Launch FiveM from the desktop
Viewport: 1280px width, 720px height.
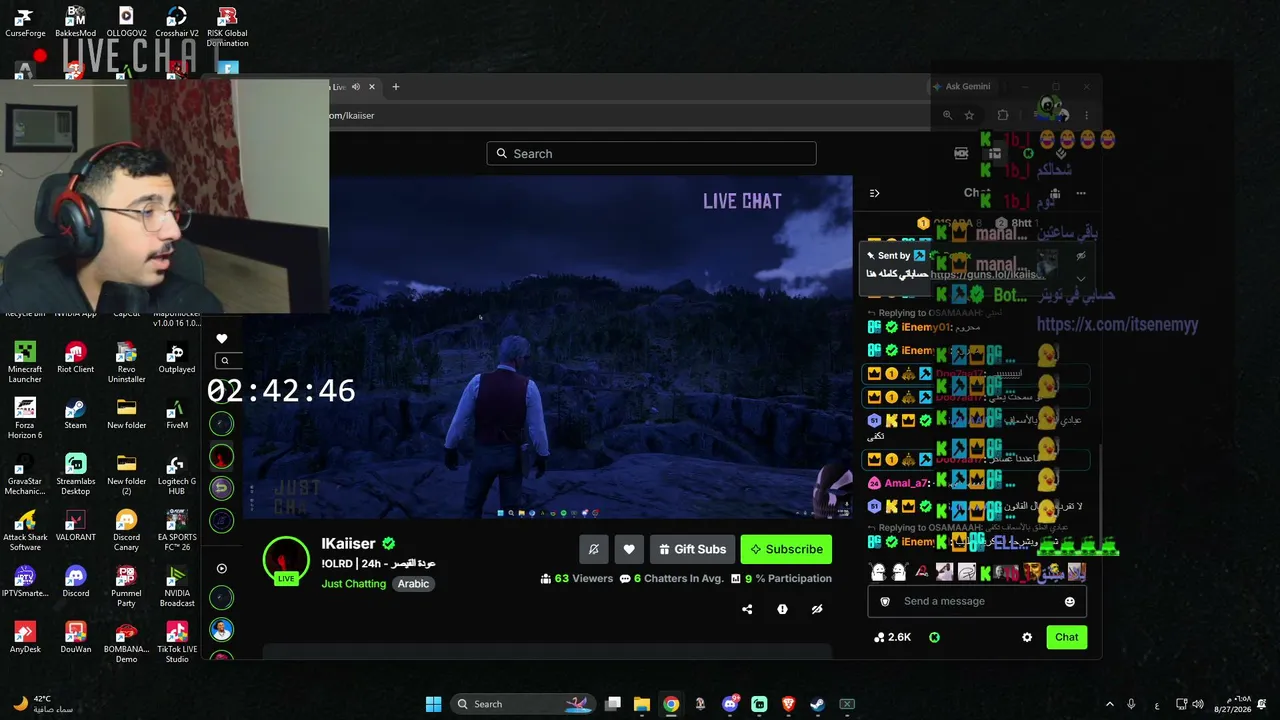177,414
